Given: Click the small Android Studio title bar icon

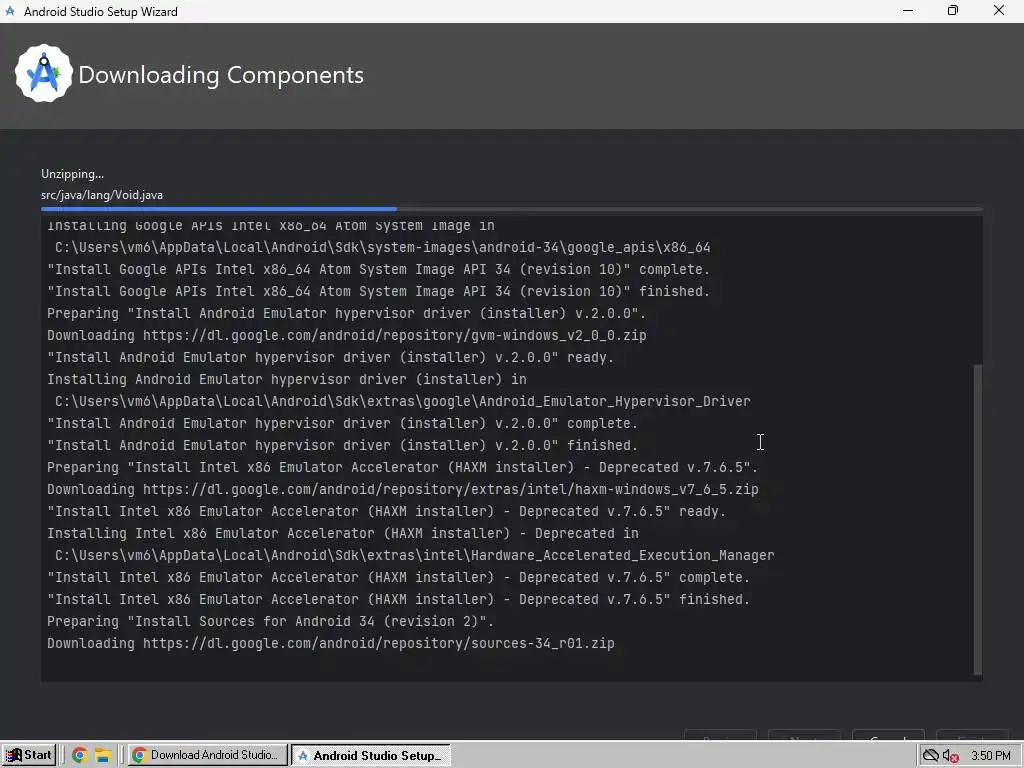Looking at the screenshot, I should pos(10,11).
